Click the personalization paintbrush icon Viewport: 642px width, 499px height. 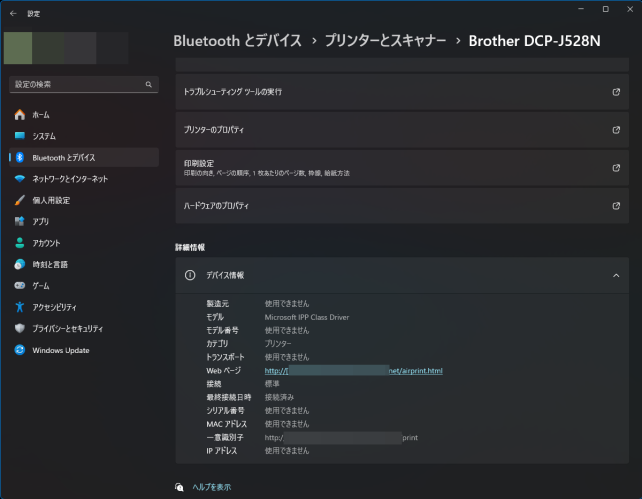(x=20, y=200)
